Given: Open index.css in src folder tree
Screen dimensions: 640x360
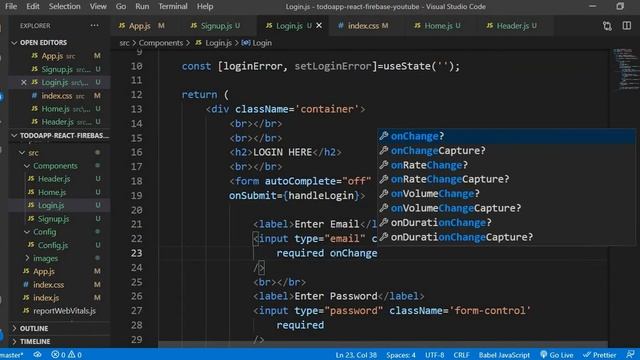Looking at the screenshot, I should point(59,284).
